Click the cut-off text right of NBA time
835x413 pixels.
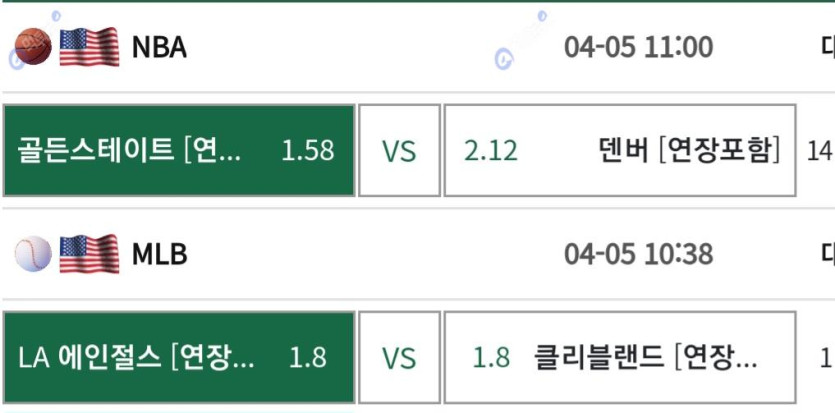[x=828, y=47]
